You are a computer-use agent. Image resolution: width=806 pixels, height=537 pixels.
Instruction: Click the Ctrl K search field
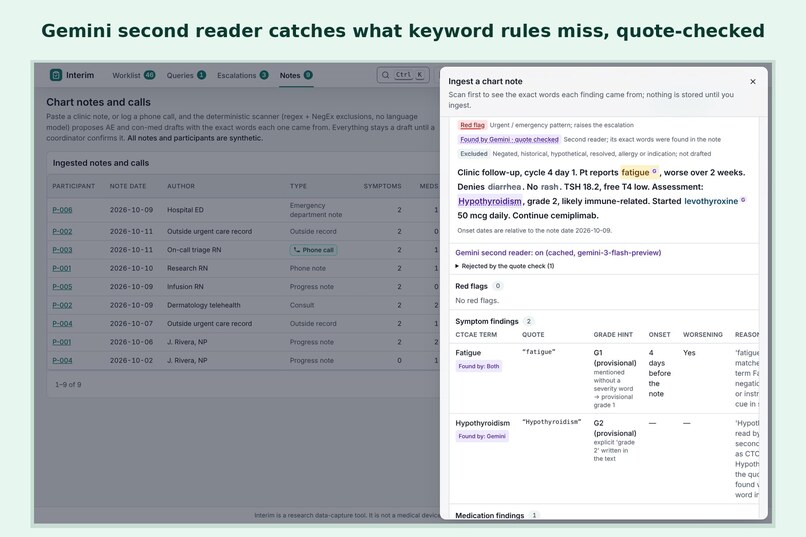(x=403, y=75)
